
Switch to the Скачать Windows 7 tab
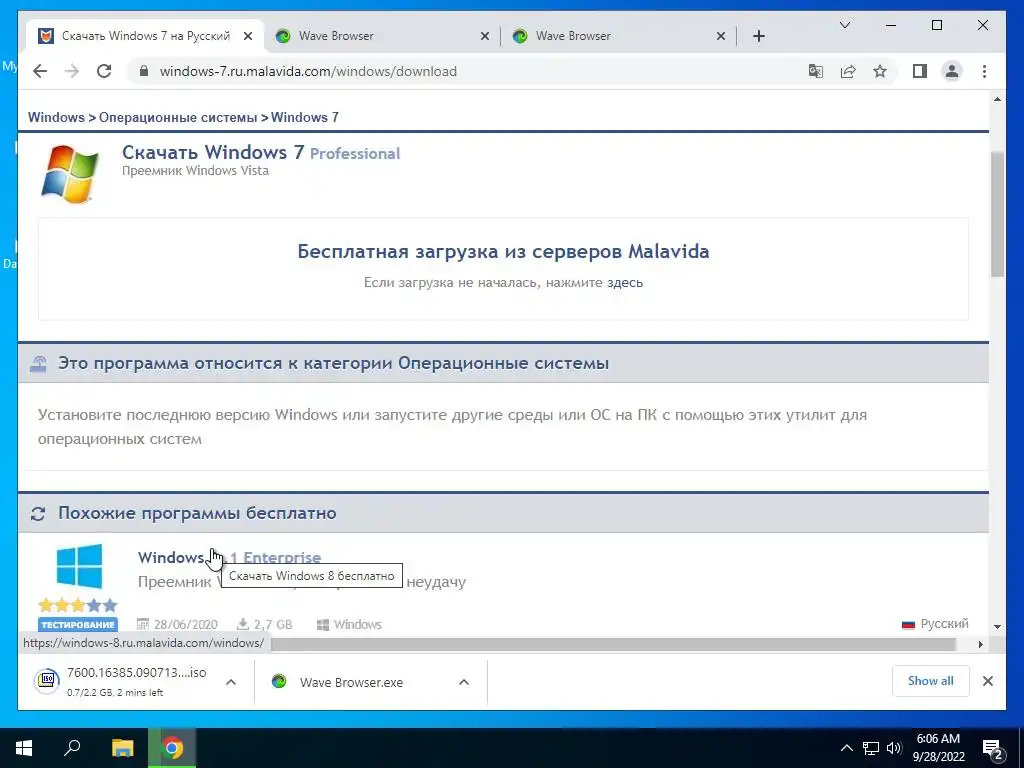pos(145,36)
